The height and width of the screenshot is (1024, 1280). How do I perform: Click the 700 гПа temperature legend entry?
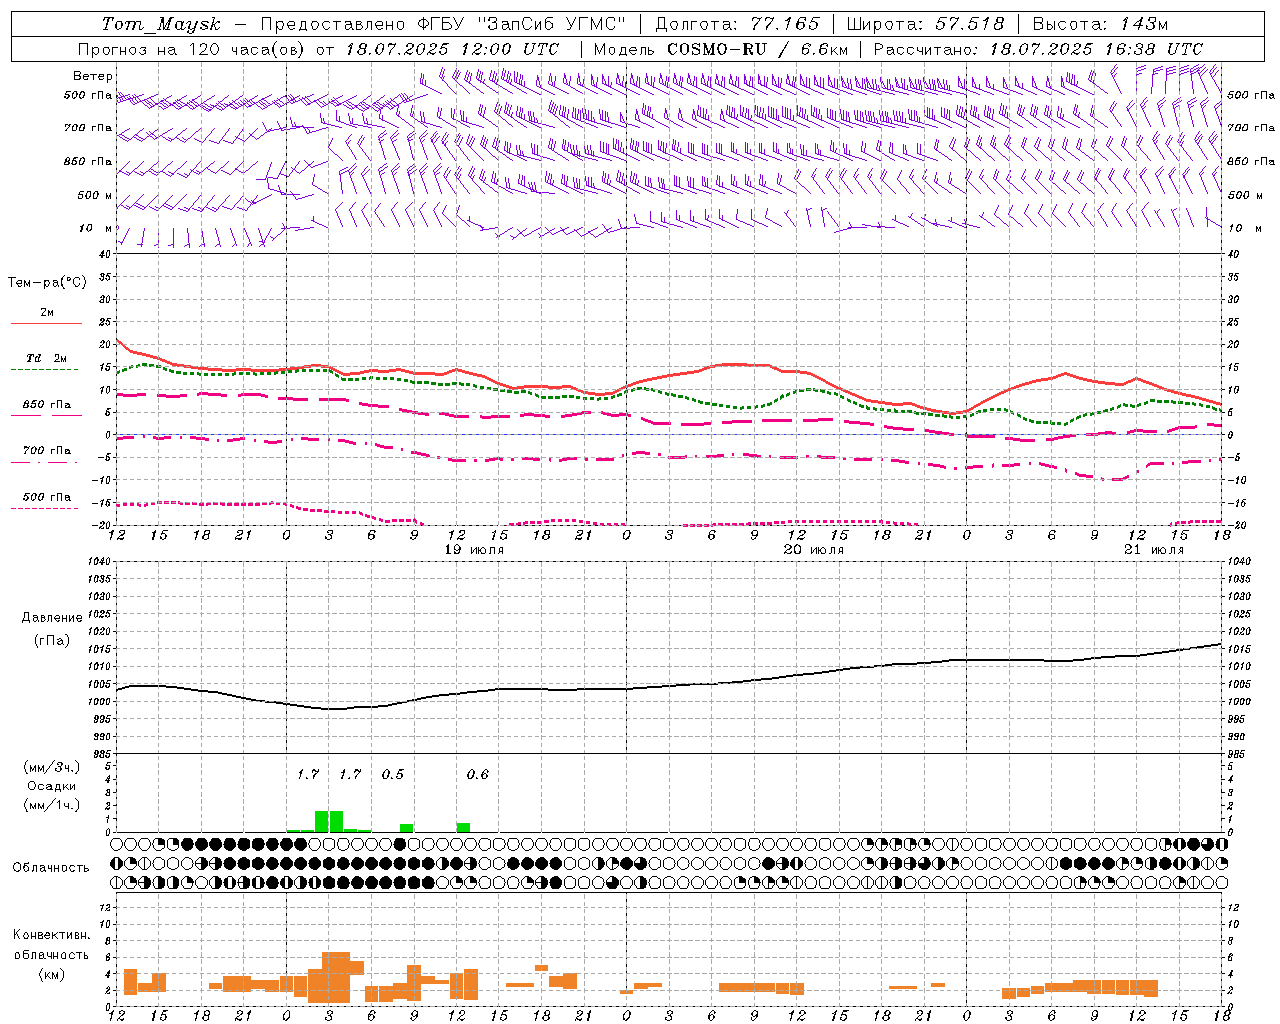point(47,451)
